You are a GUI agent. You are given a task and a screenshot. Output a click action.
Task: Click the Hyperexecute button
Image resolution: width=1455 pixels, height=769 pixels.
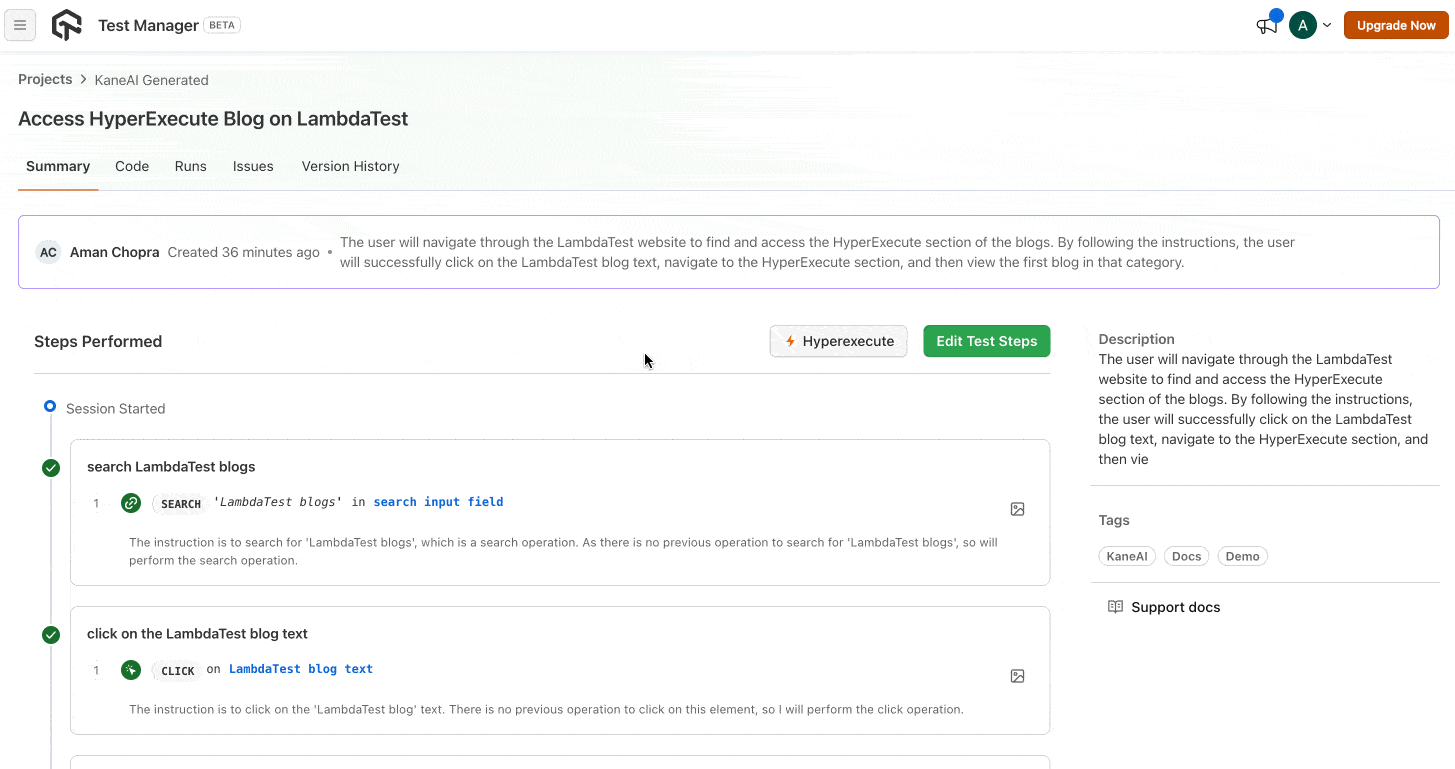pos(838,341)
